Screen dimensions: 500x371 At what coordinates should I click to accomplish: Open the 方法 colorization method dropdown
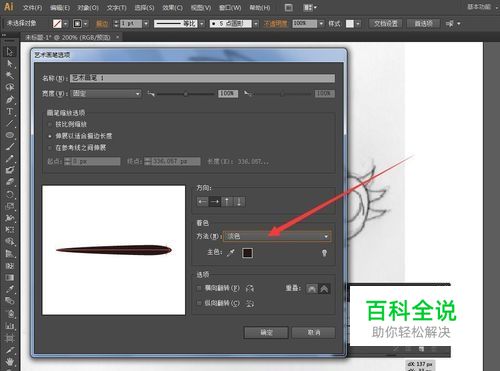click(277, 236)
